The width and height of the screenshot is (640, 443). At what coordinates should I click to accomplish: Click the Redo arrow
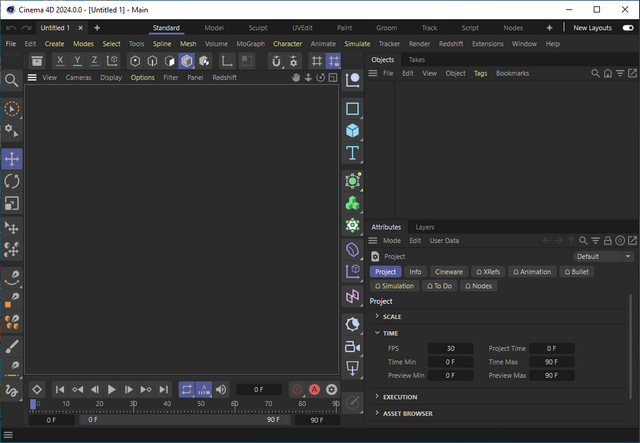[26, 28]
